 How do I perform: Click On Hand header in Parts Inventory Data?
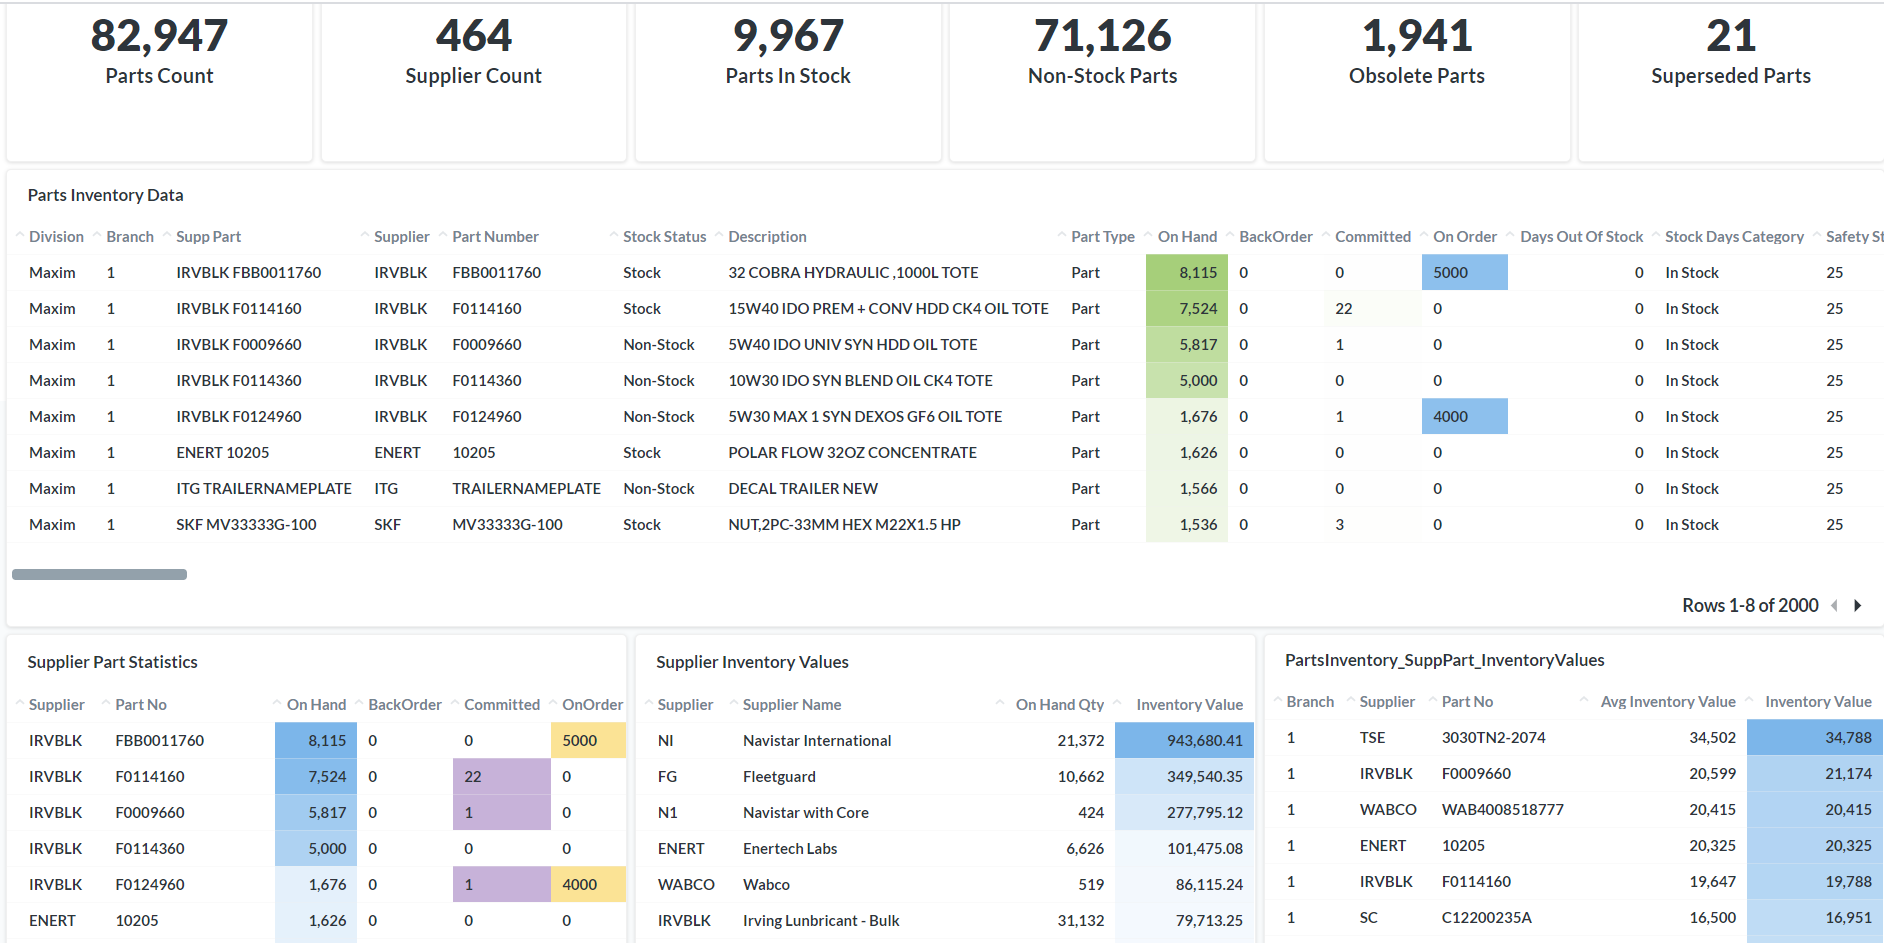point(1187,237)
